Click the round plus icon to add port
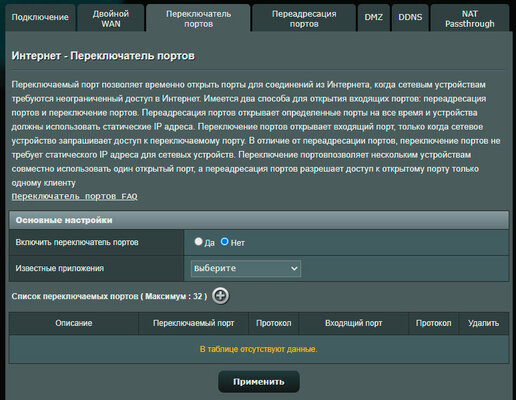Screen dimensions: 516x400 click(x=221, y=296)
